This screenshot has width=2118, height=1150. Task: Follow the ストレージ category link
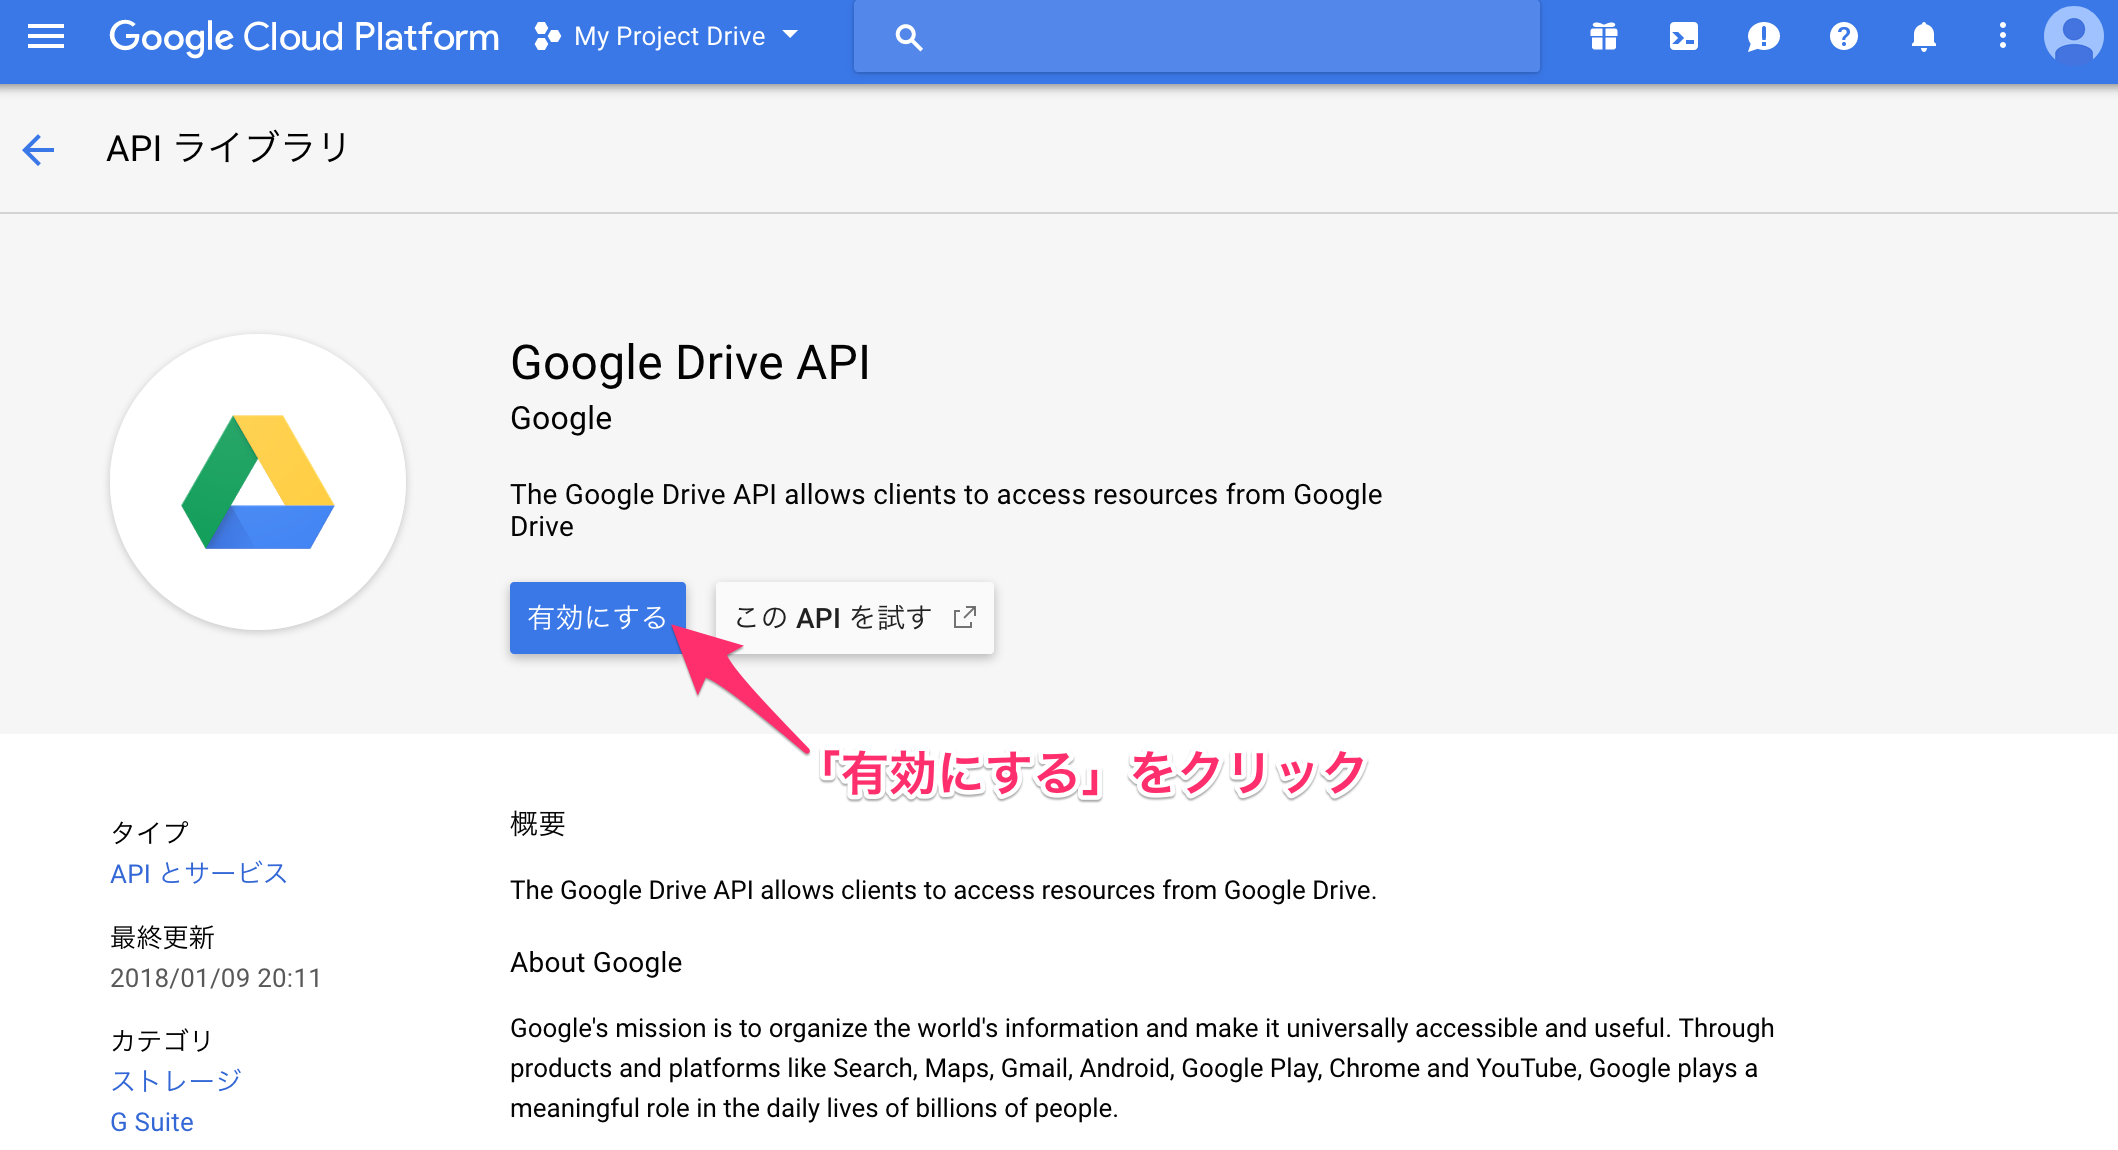point(174,1080)
